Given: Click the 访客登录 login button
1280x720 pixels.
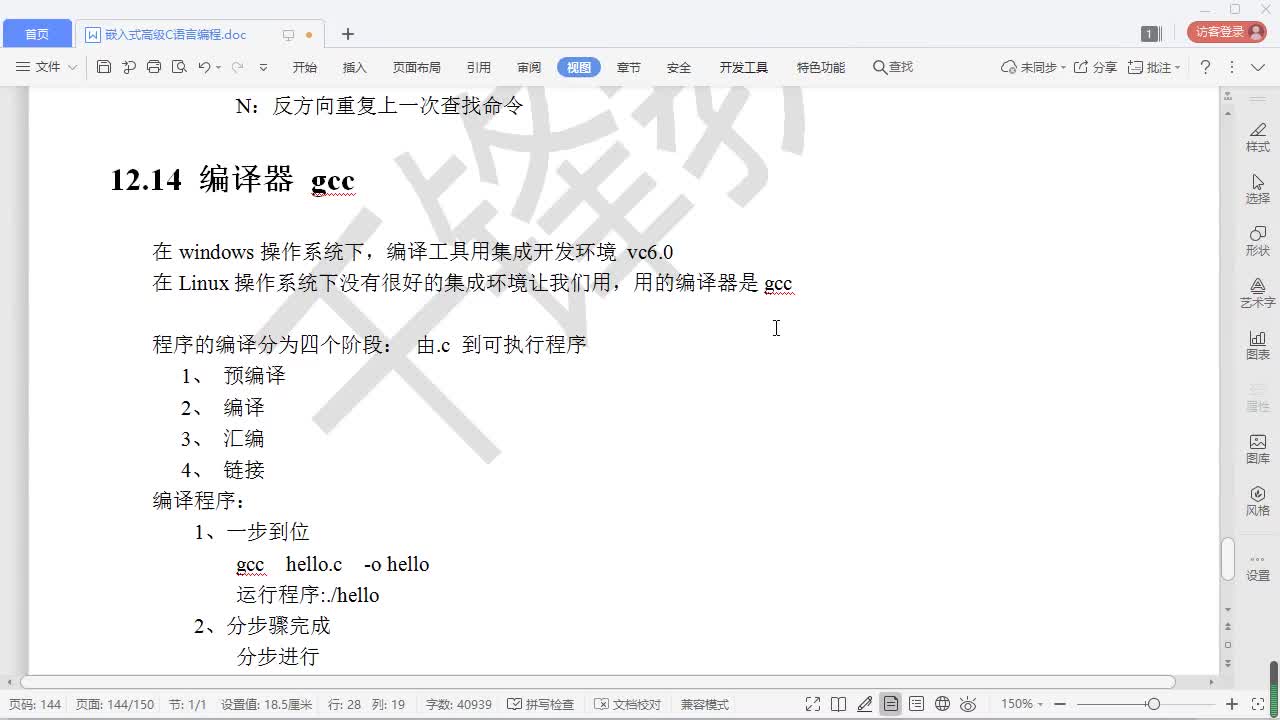Looking at the screenshot, I should click(1226, 32).
